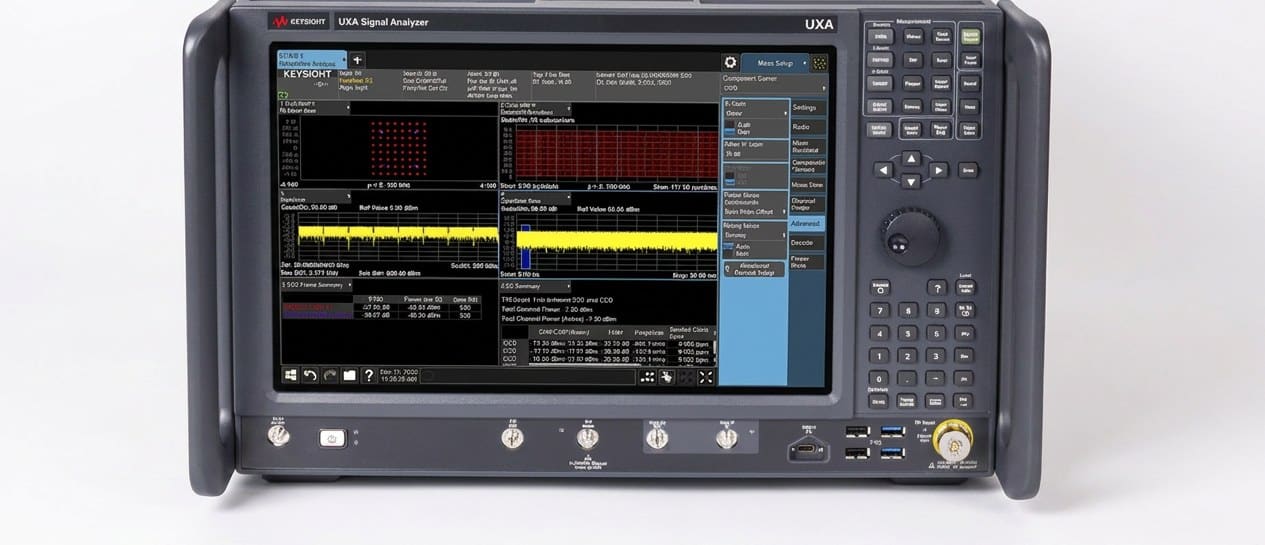1265x545 pixels.
Task: Click the redo arrow icon in bottom toolbar
Action: (329, 376)
